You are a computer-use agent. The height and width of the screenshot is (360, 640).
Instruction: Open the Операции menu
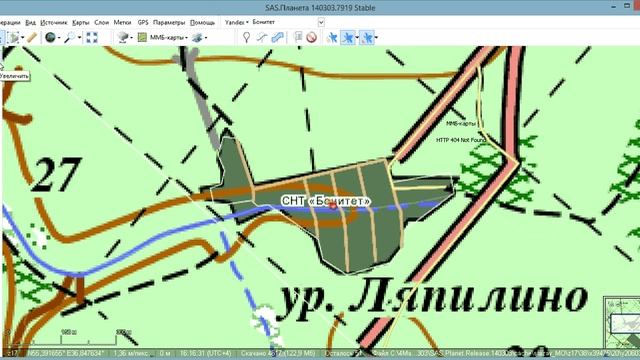[10, 22]
